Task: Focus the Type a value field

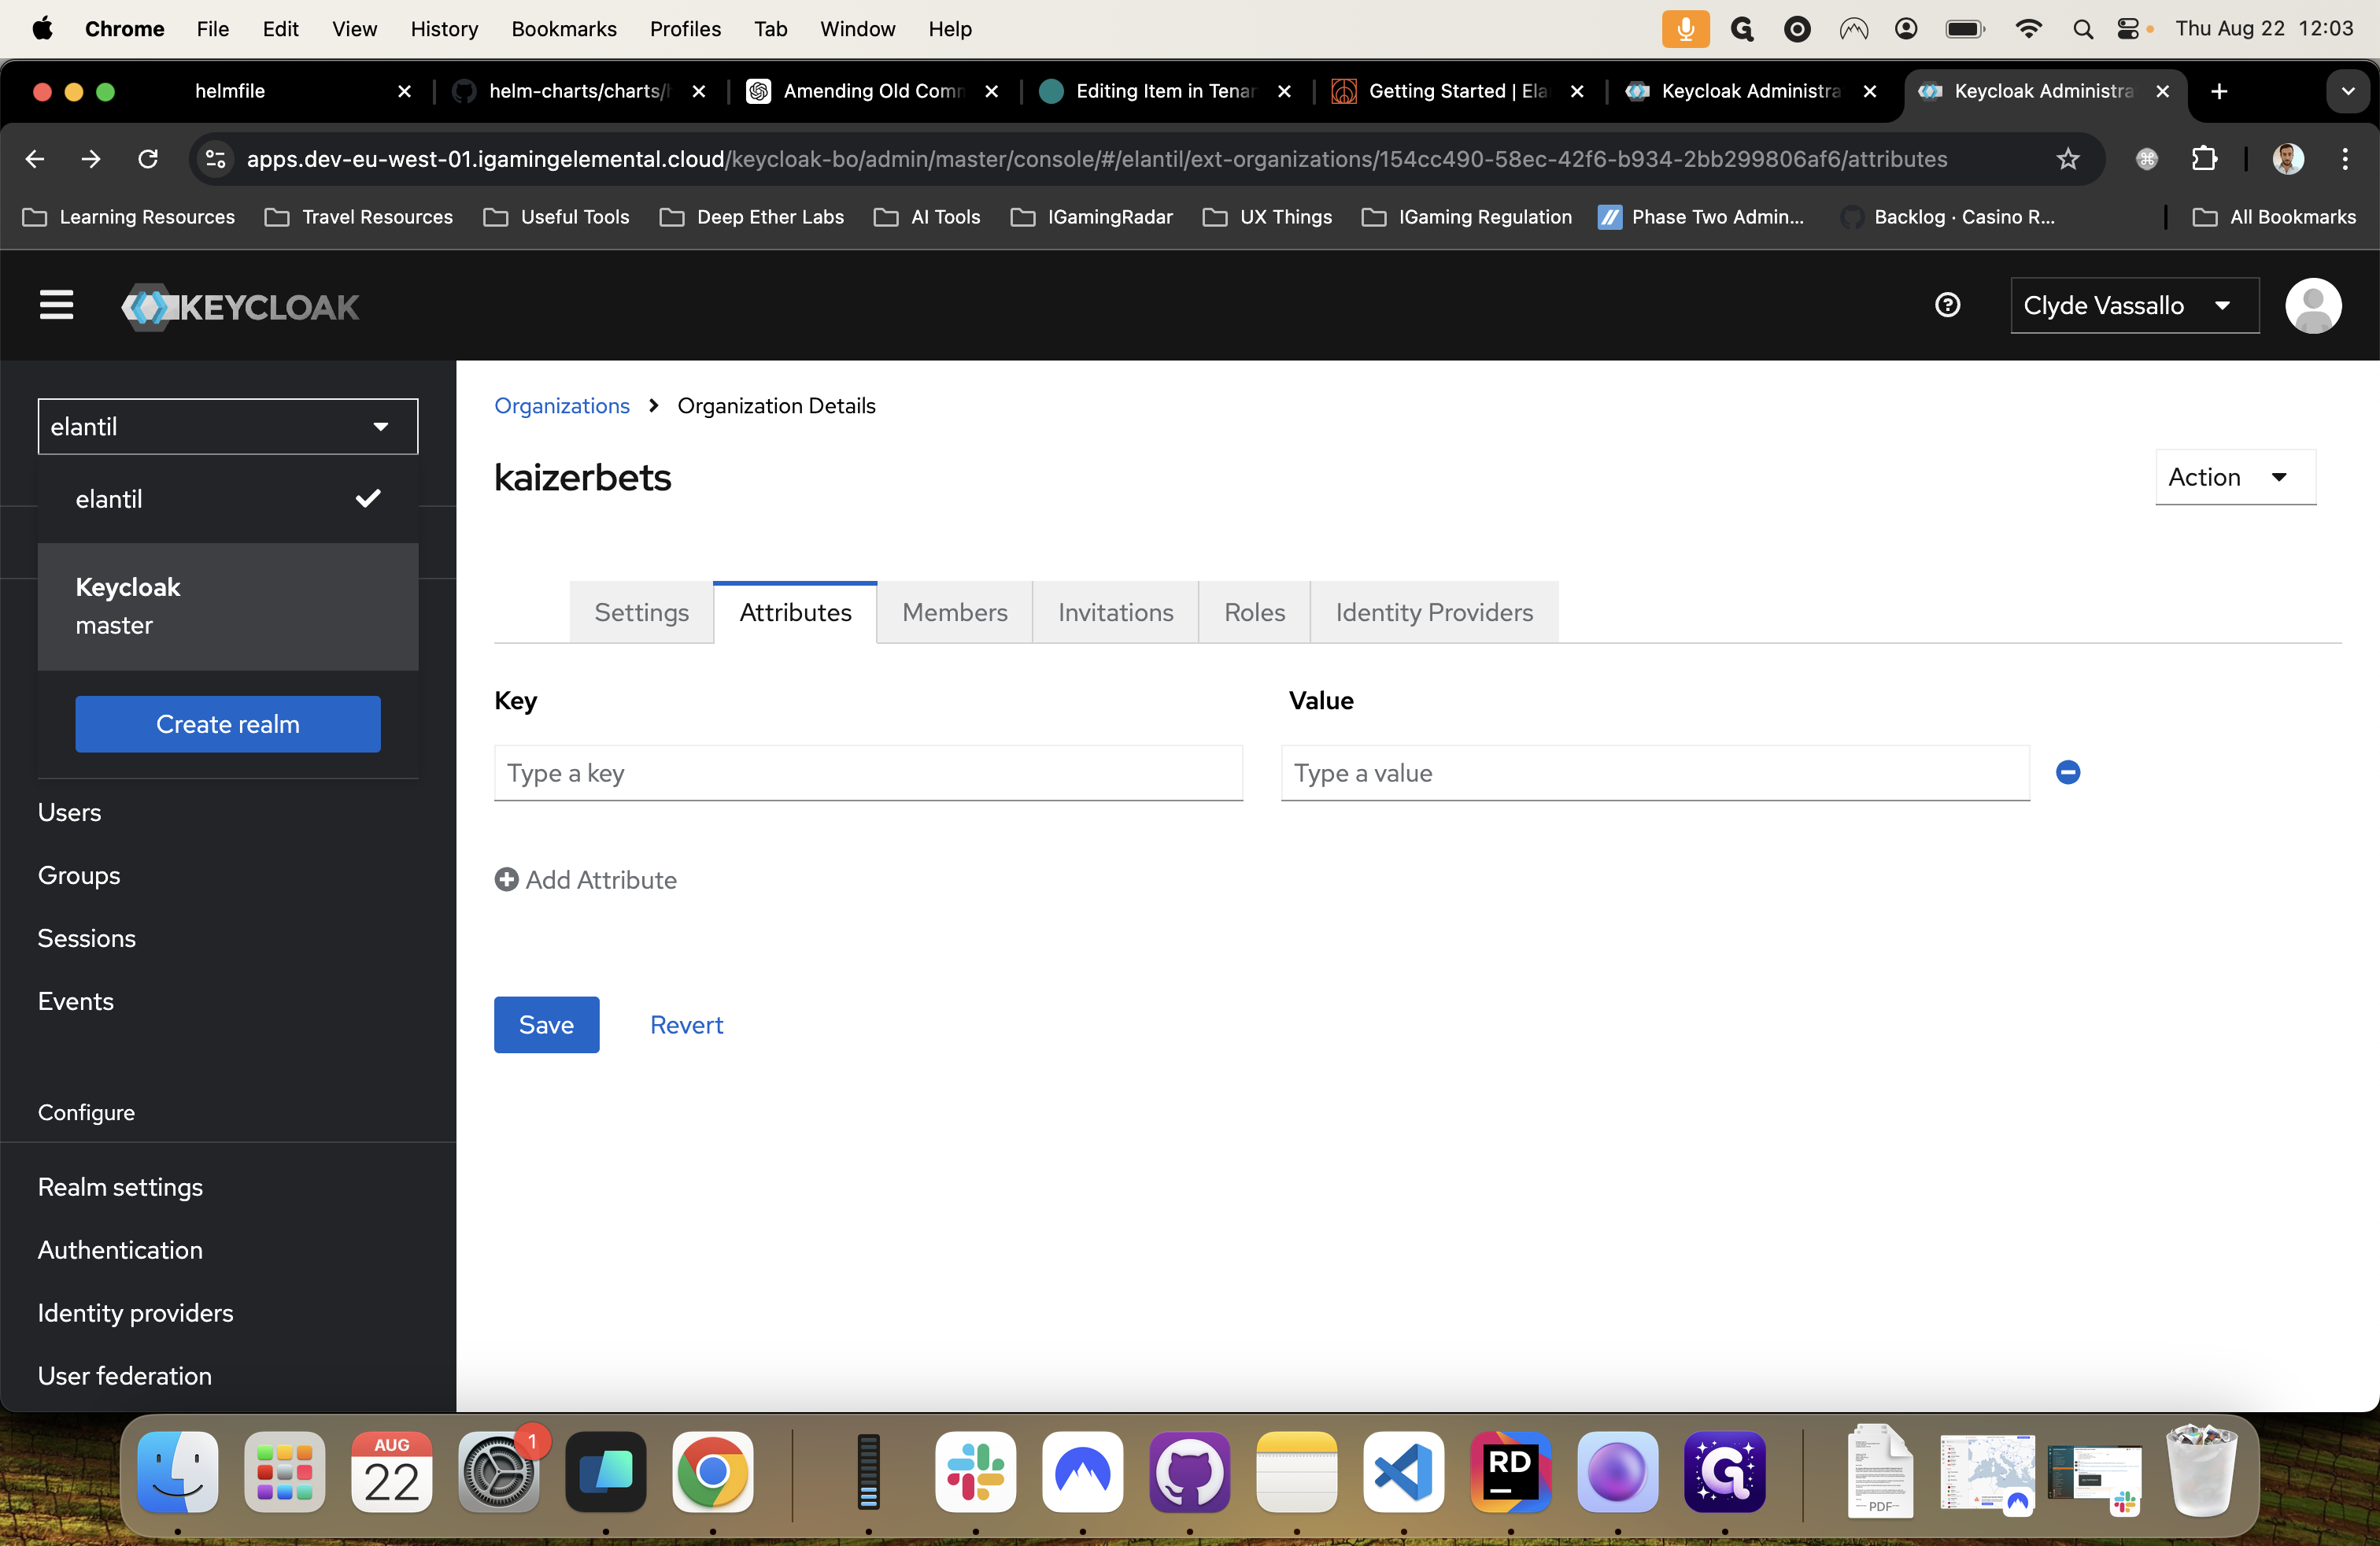Action: [x=1655, y=773]
